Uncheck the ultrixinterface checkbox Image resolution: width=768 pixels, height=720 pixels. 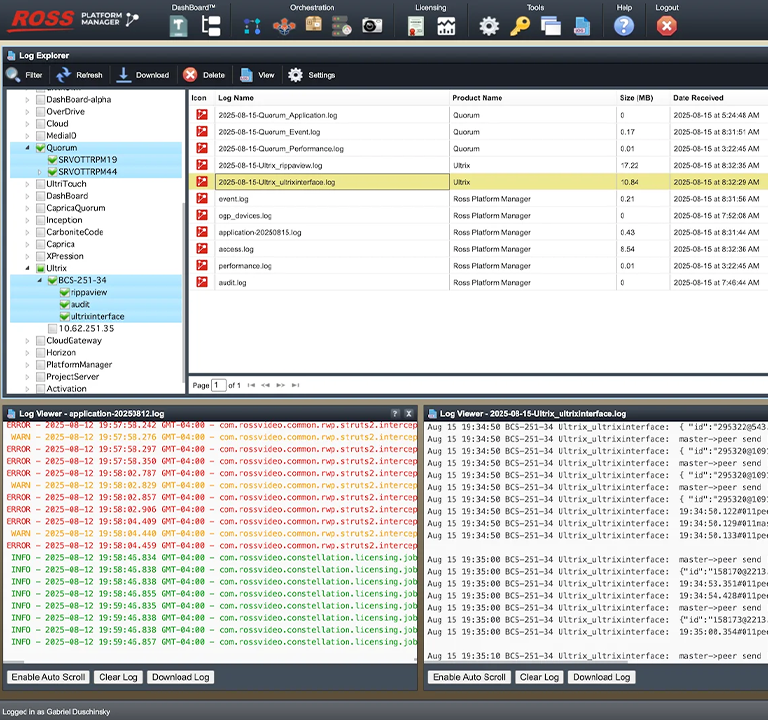click(x=65, y=316)
